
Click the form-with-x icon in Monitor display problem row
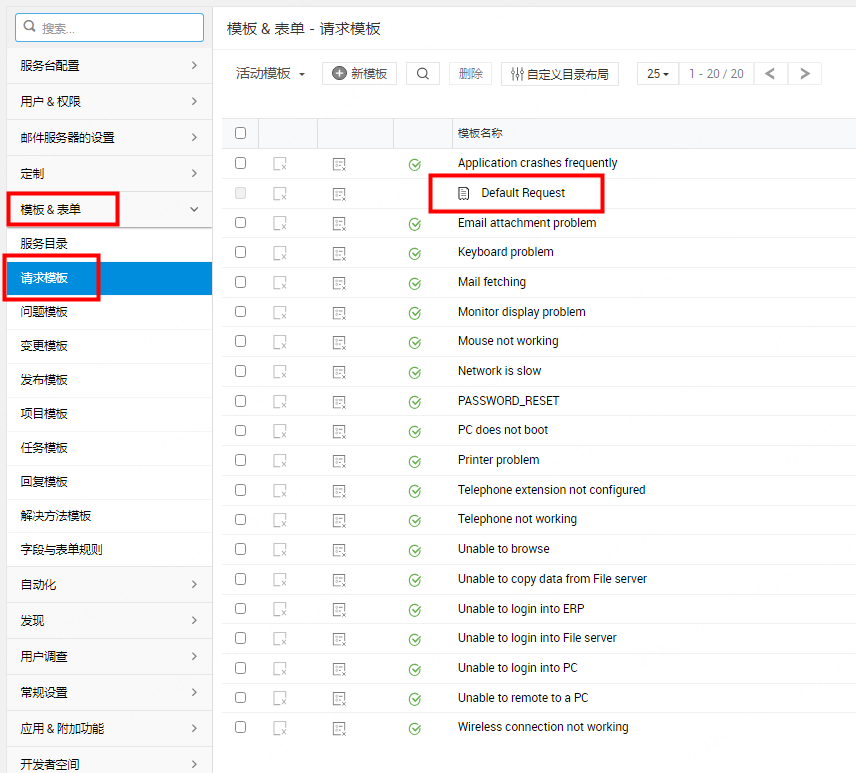click(339, 313)
